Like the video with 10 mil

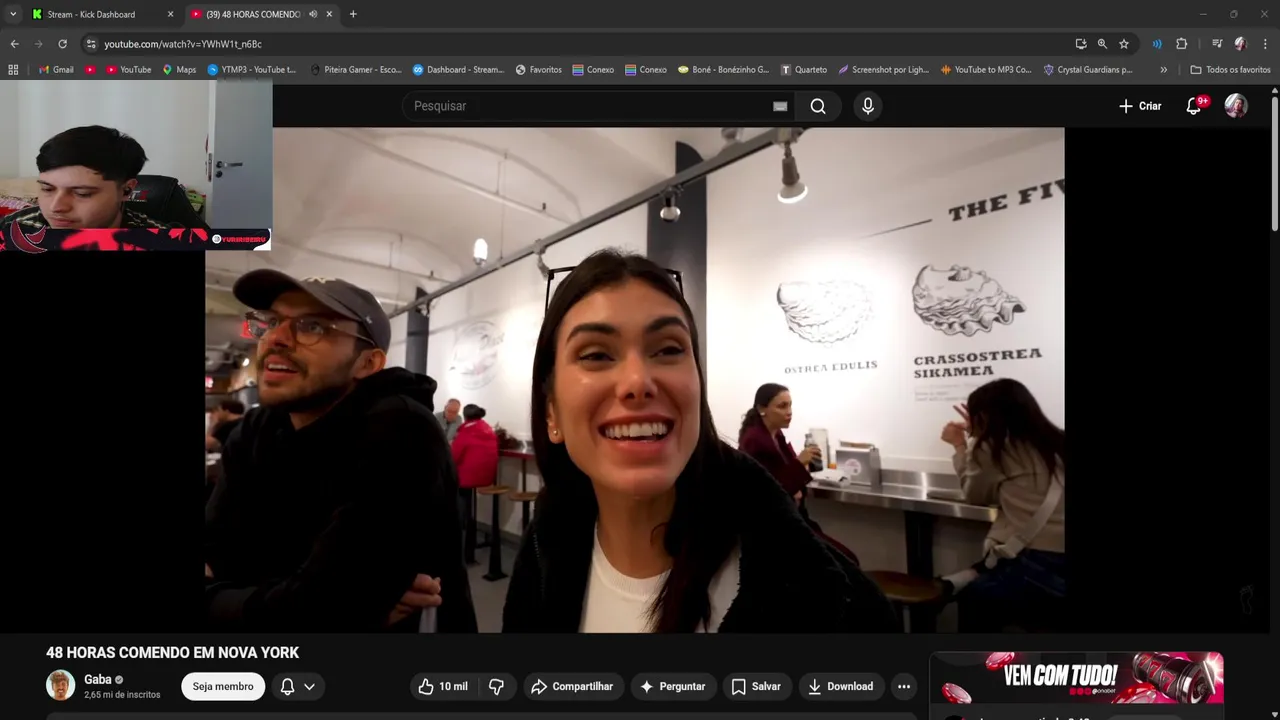[x=443, y=686]
